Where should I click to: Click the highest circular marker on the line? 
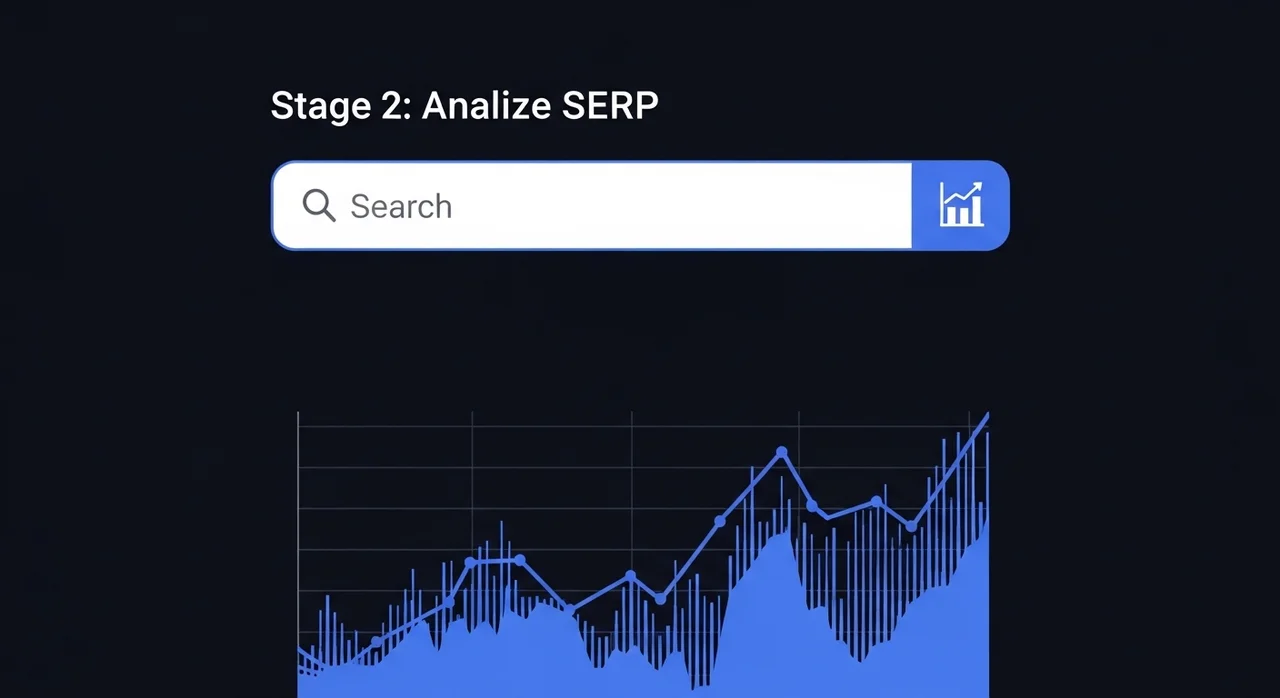tap(782, 452)
